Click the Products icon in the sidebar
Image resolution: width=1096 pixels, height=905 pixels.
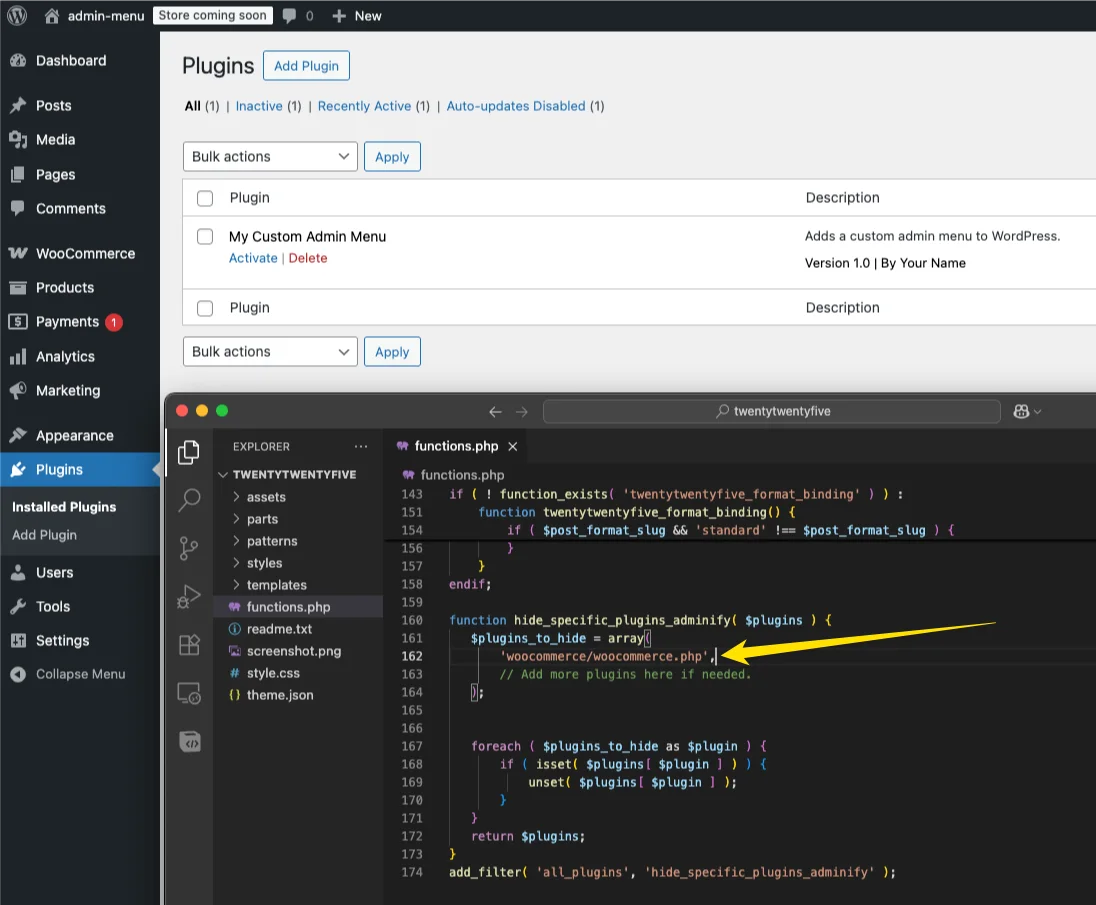(x=18, y=287)
